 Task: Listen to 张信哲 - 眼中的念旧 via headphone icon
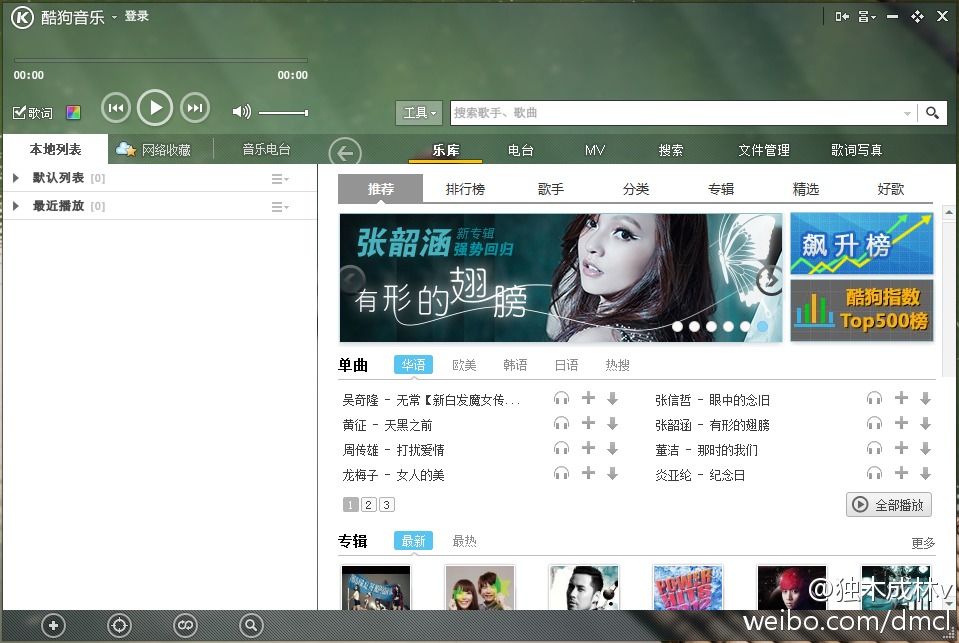coord(875,399)
